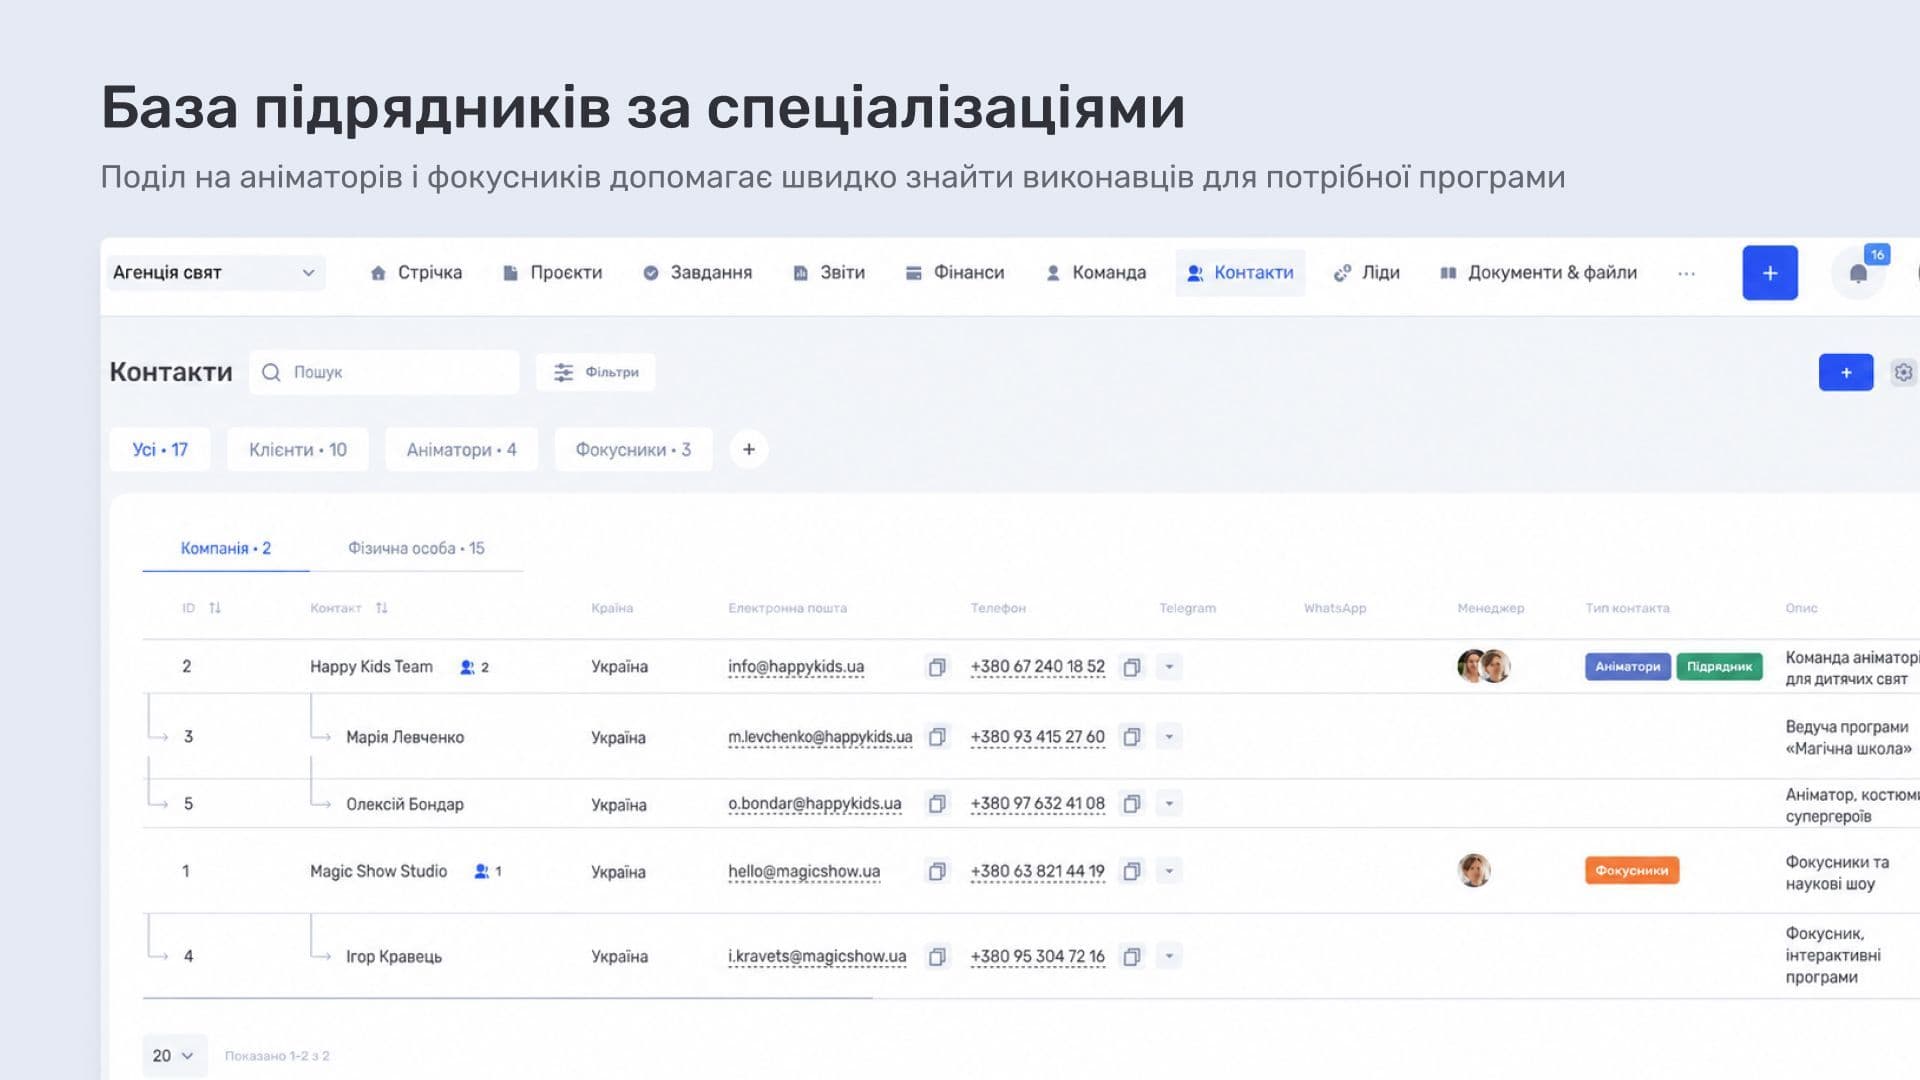Copy phone +380 95 304 72 16
1920x1080 pixels.
point(1132,957)
